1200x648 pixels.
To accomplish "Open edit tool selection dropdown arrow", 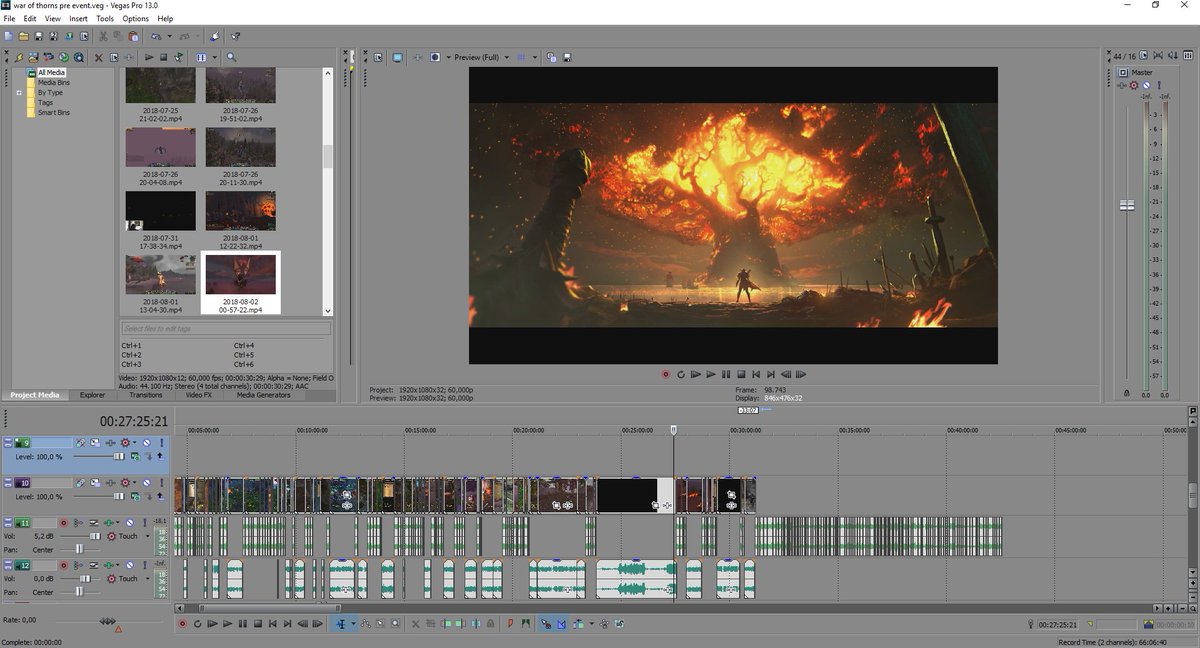I will (x=354, y=624).
